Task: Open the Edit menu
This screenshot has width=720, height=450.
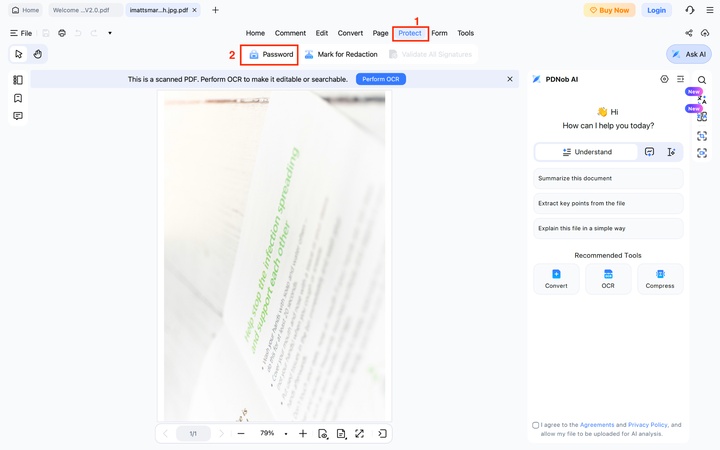Action: coord(322,33)
